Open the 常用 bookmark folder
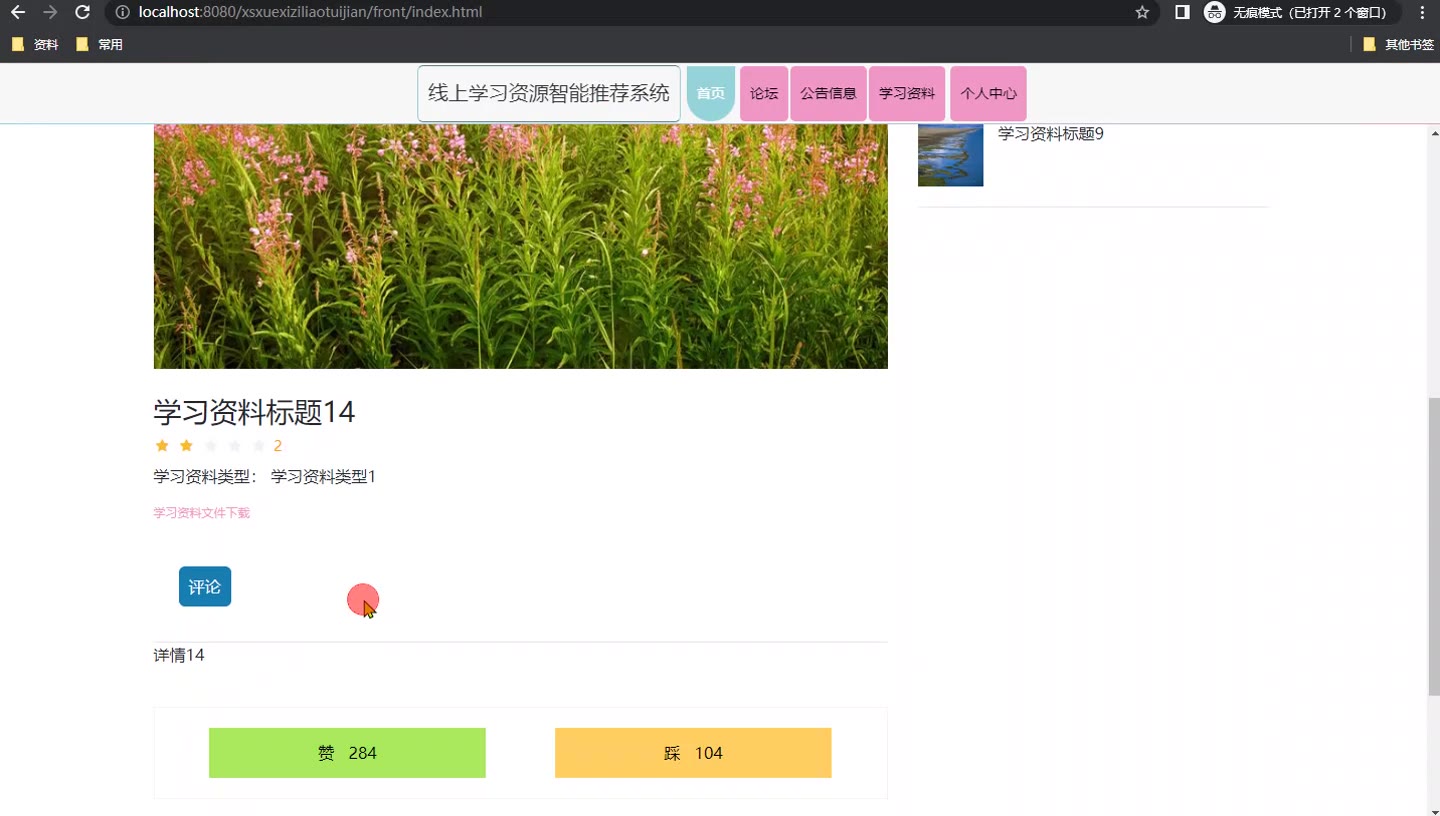This screenshot has width=1440, height=816. (99, 44)
